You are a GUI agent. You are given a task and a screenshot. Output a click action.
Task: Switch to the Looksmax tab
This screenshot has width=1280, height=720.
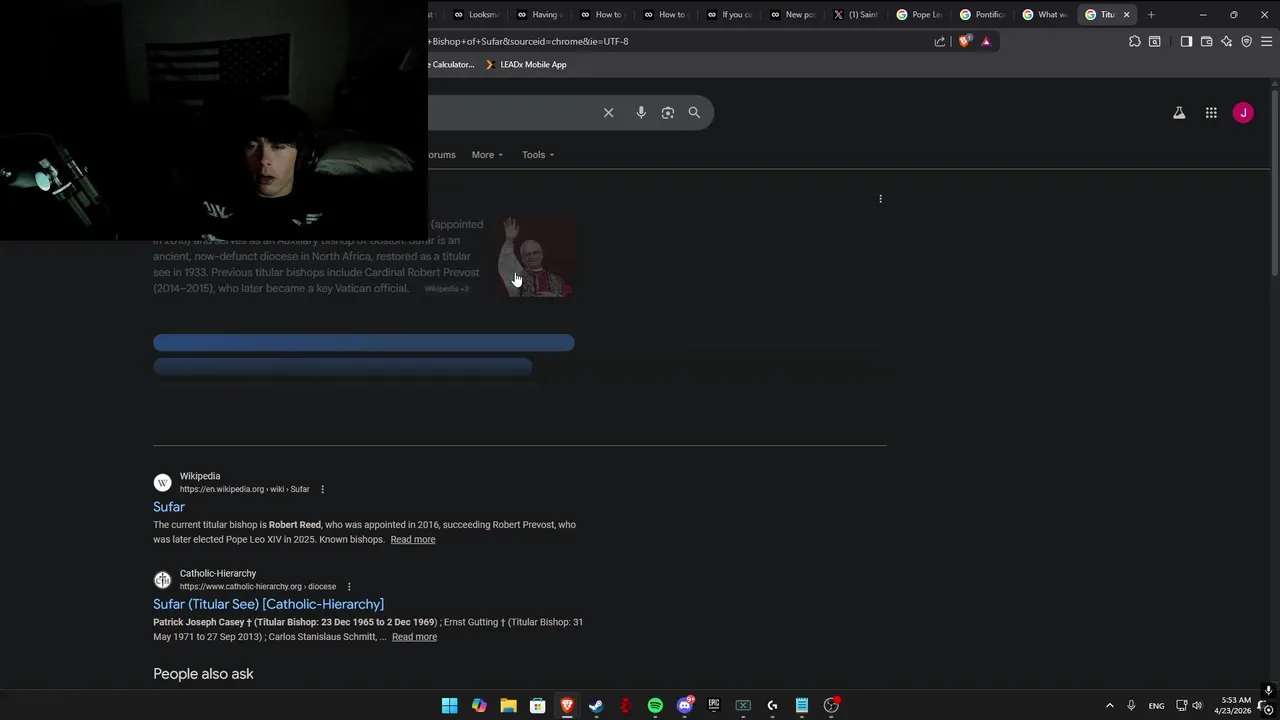click(x=476, y=15)
